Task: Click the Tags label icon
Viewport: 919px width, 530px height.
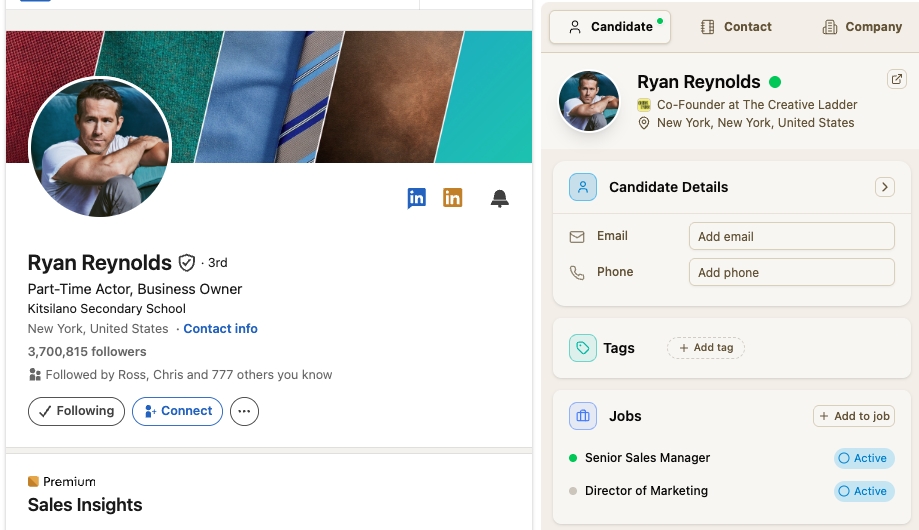Action: [583, 348]
